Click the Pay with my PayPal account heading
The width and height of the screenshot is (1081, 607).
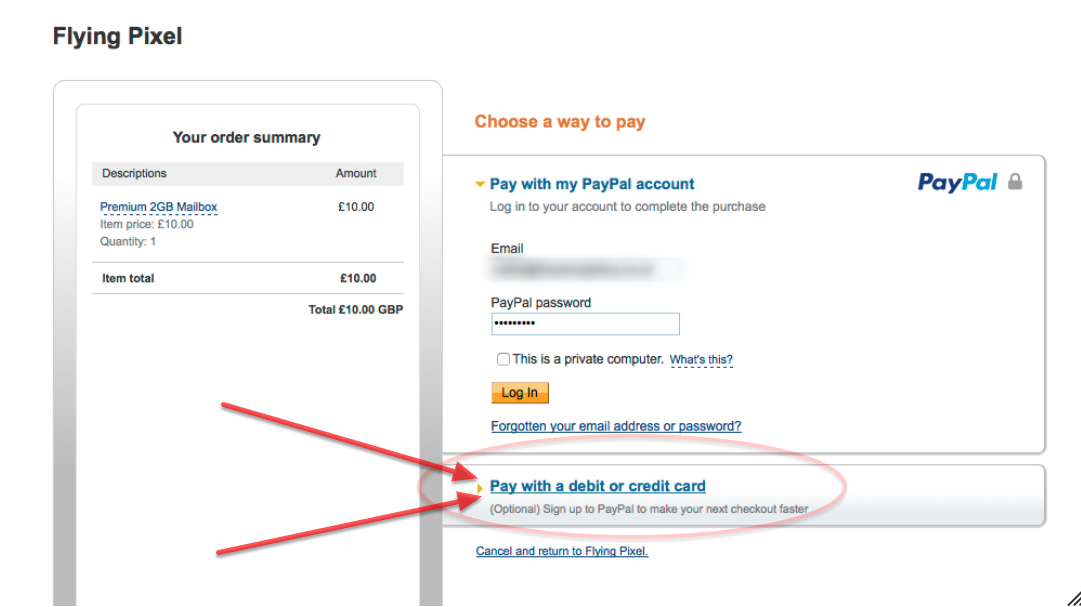(x=592, y=184)
